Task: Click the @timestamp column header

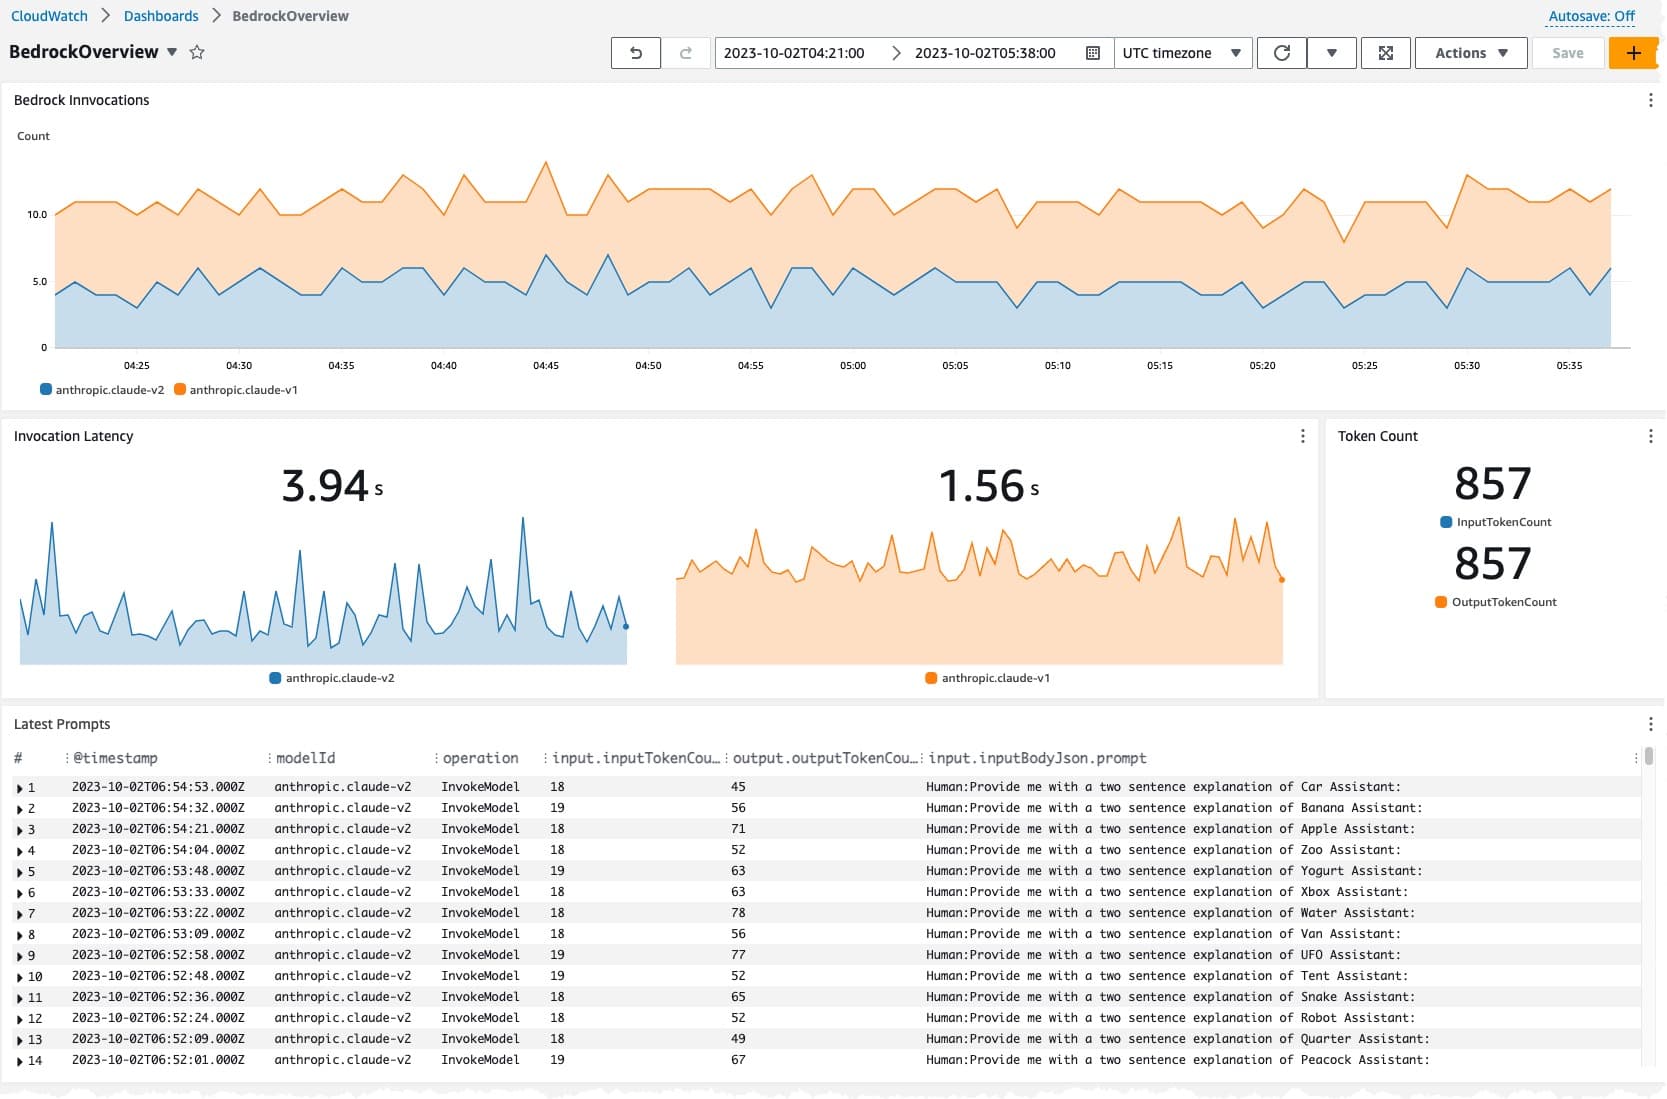Action: click(115, 758)
